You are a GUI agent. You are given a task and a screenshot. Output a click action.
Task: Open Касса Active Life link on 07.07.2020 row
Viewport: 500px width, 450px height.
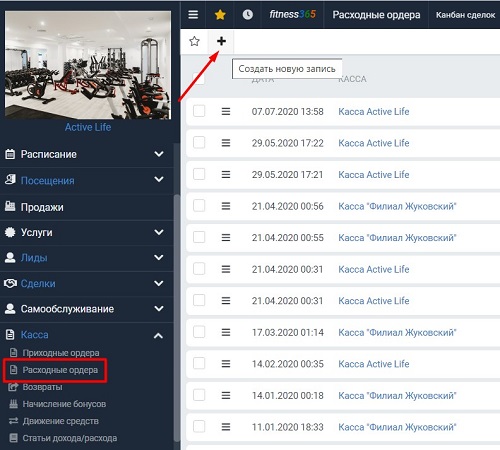(x=374, y=111)
